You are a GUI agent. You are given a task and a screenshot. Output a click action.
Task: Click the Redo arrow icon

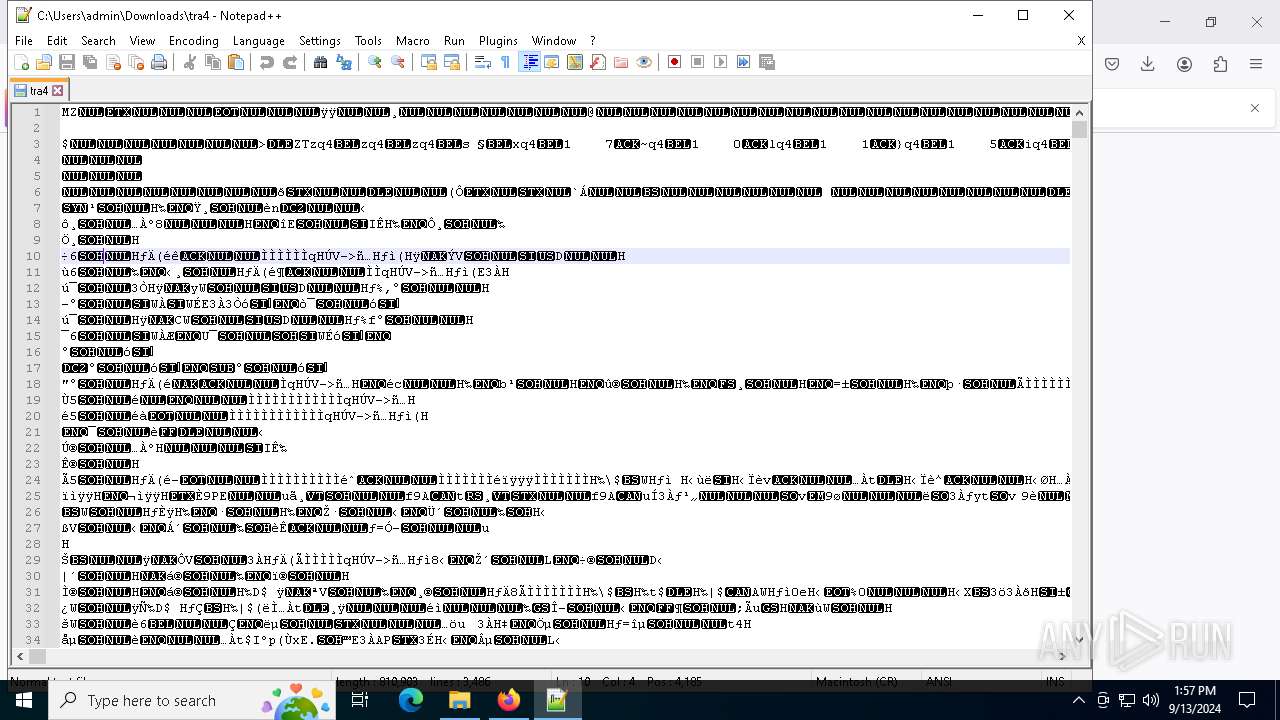(x=290, y=62)
